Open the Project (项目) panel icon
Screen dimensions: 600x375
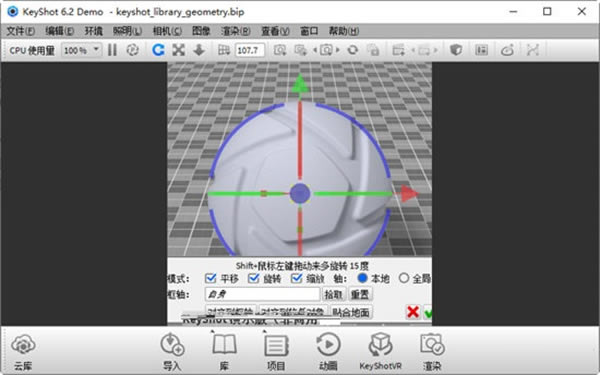pyautogui.click(x=276, y=351)
